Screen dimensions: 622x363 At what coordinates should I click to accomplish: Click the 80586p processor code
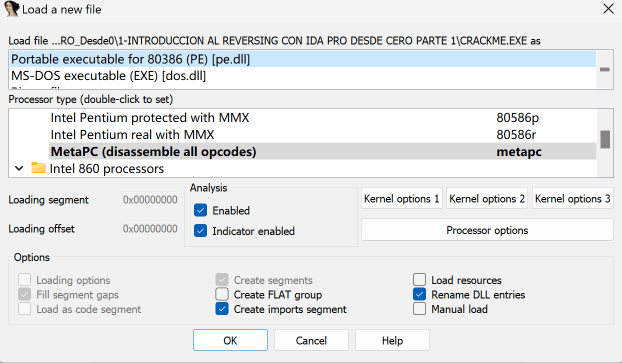point(518,118)
